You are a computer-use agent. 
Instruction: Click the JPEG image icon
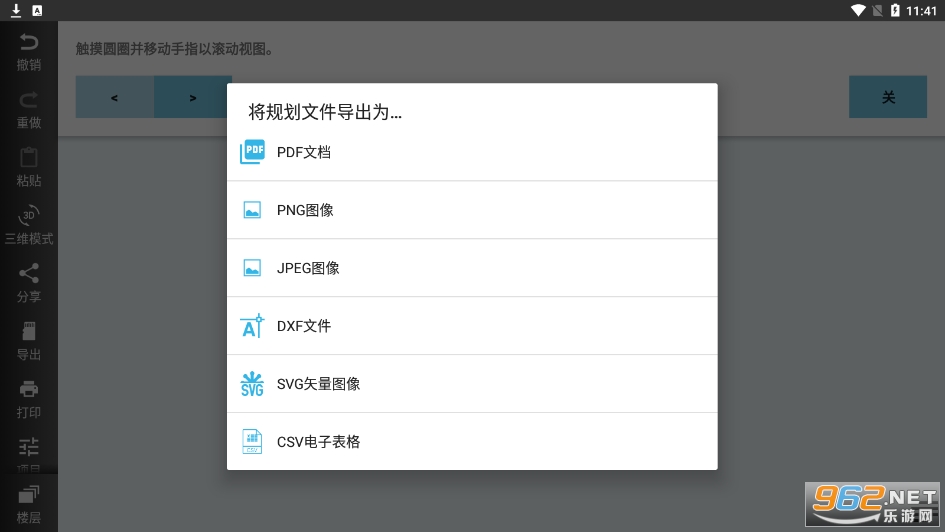click(252, 268)
